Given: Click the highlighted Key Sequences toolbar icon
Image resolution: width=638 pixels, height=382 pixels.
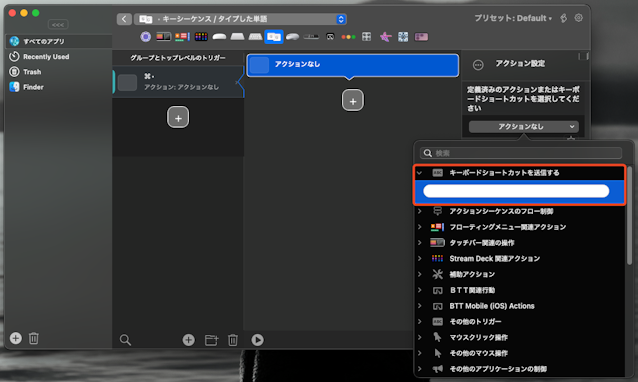Looking at the screenshot, I should point(274,37).
